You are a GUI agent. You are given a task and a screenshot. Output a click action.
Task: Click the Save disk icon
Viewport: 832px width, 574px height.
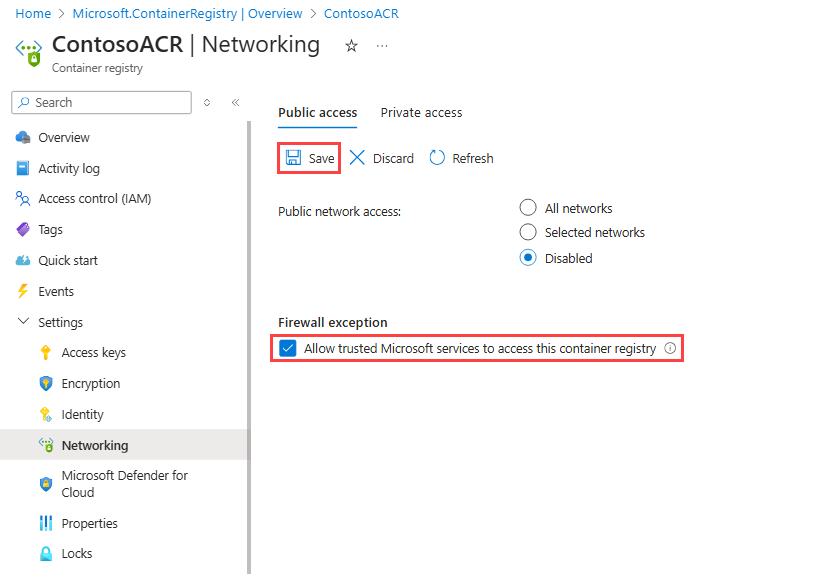click(x=293, y=158)
